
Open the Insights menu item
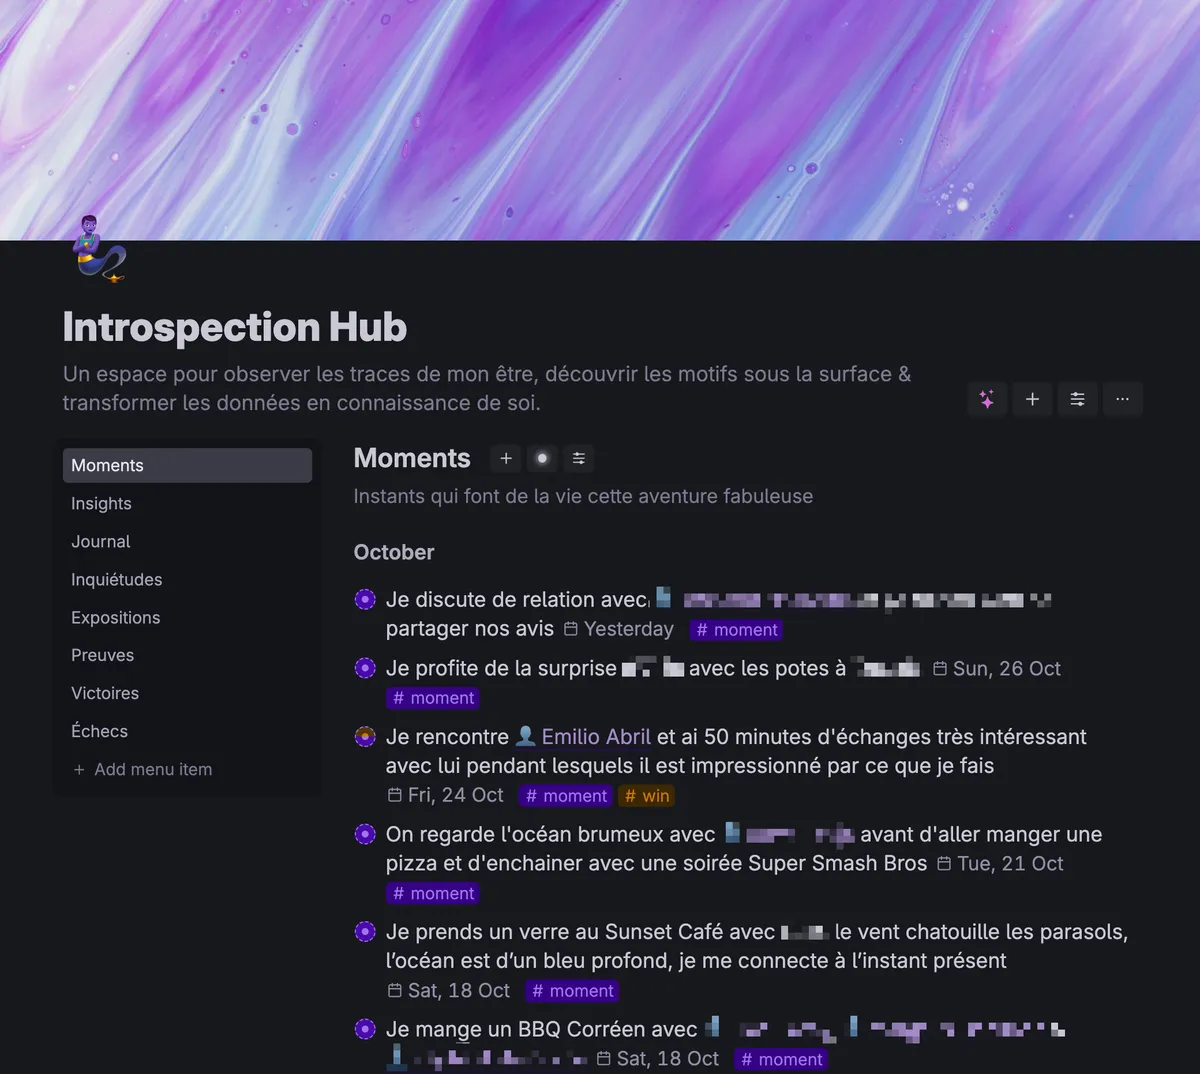tap(101, 503)
